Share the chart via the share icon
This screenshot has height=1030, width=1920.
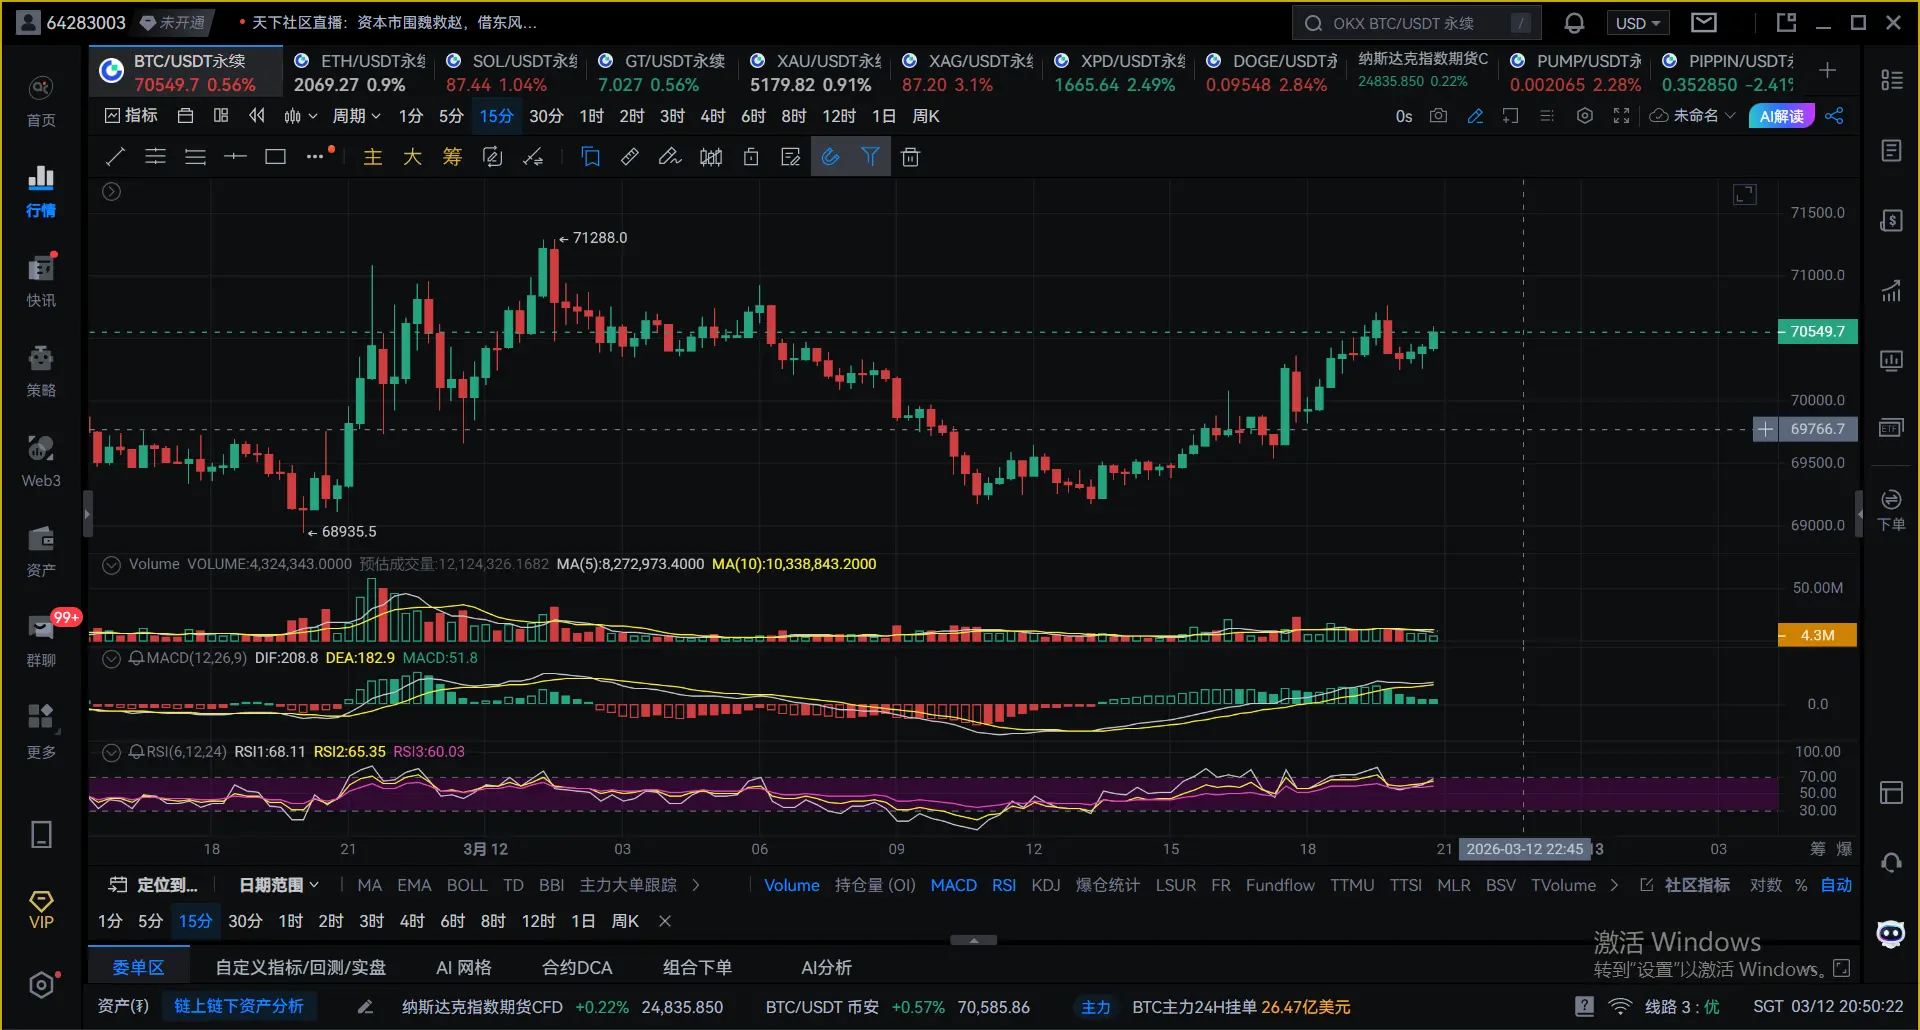(1834, 116)
